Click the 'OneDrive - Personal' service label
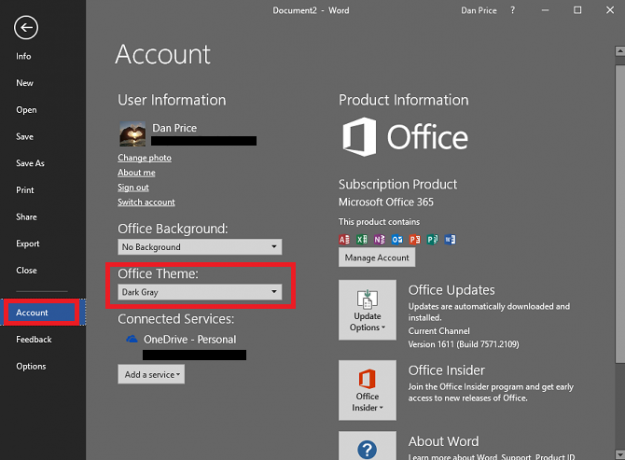The image size is (625, 460). (x=190, y=339)
